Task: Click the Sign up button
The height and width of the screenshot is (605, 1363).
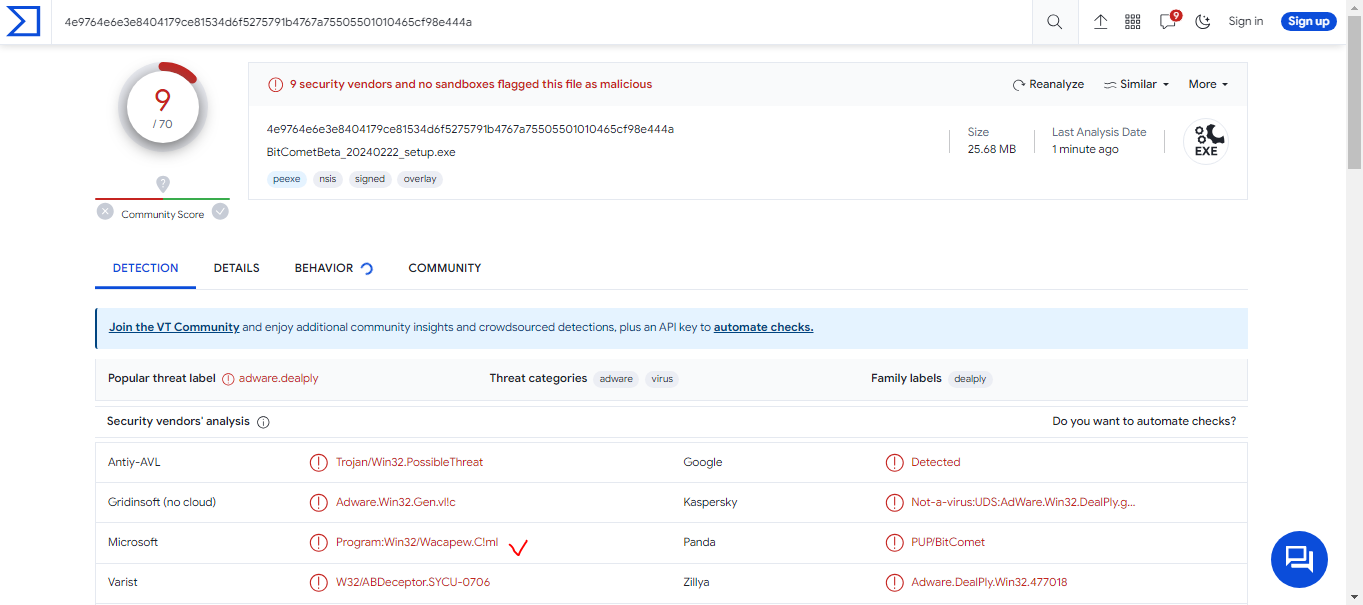Action: [x=1308, y=22]
